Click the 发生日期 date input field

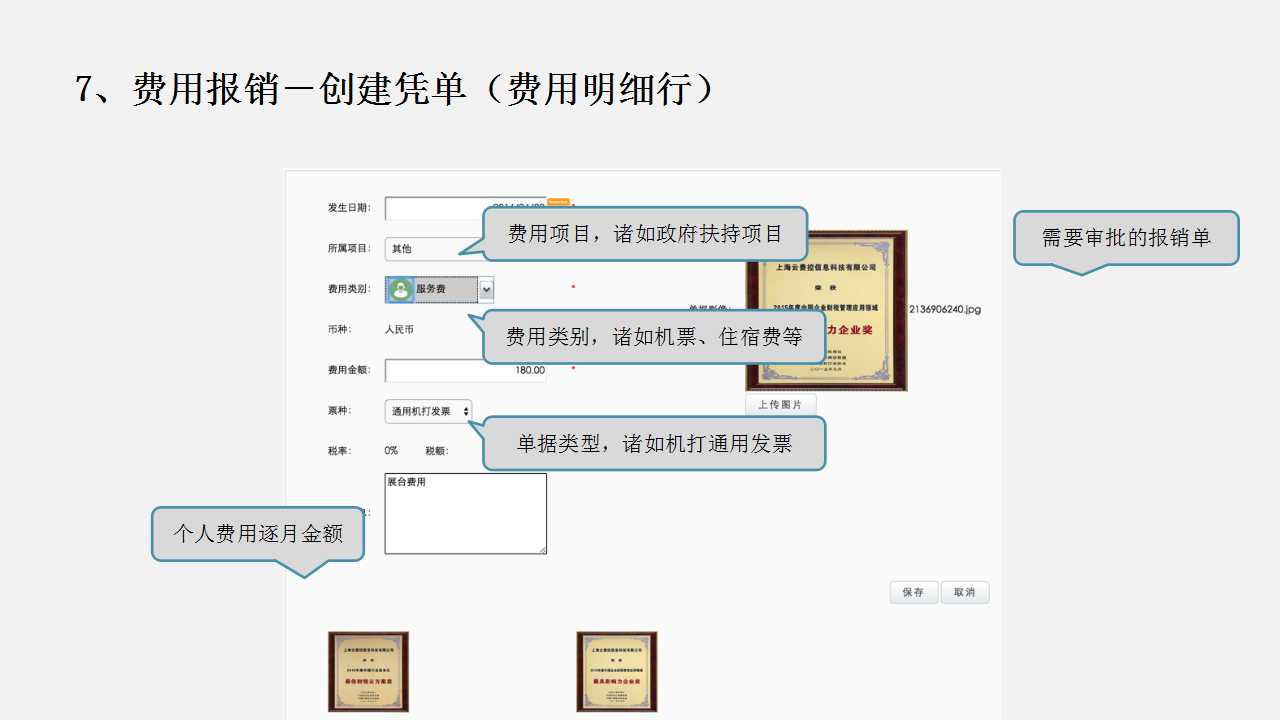(466, 208)
